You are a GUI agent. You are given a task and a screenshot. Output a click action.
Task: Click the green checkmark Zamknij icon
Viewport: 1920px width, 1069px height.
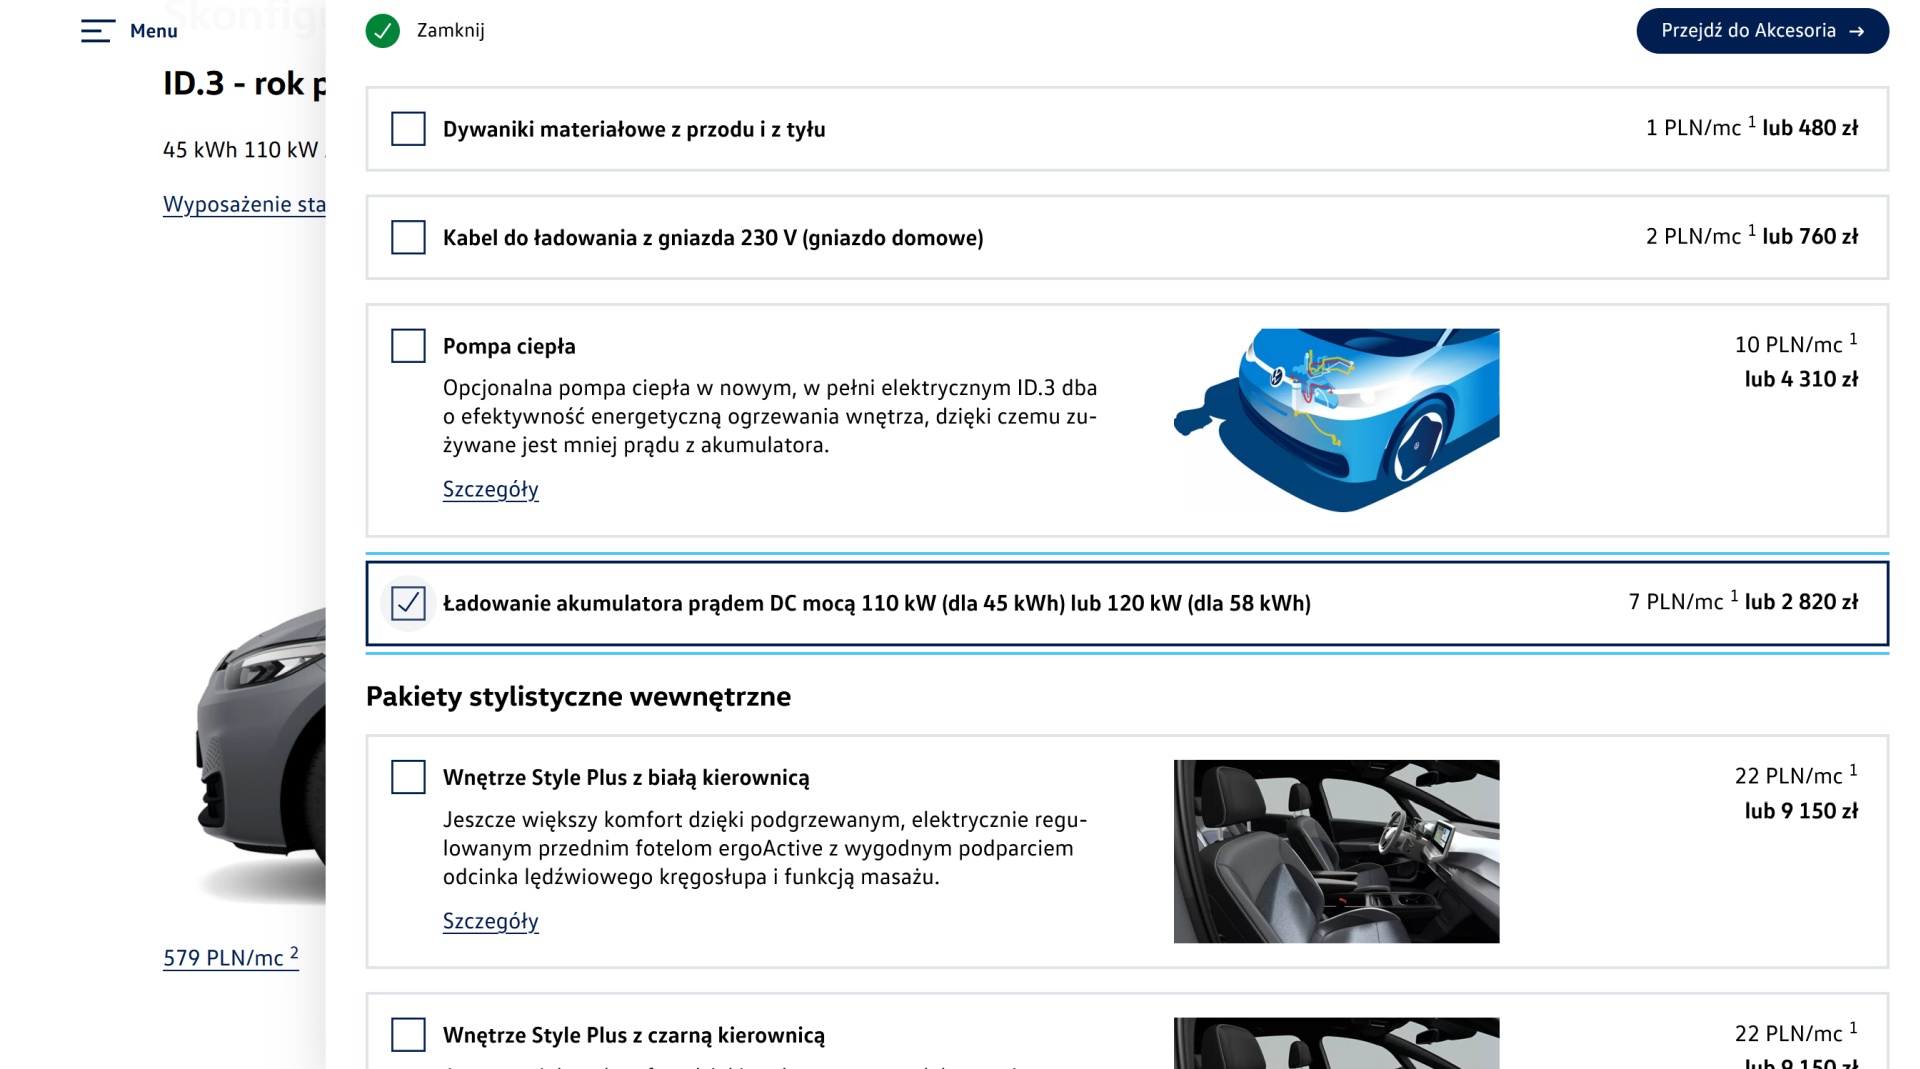tap(383, 31)
